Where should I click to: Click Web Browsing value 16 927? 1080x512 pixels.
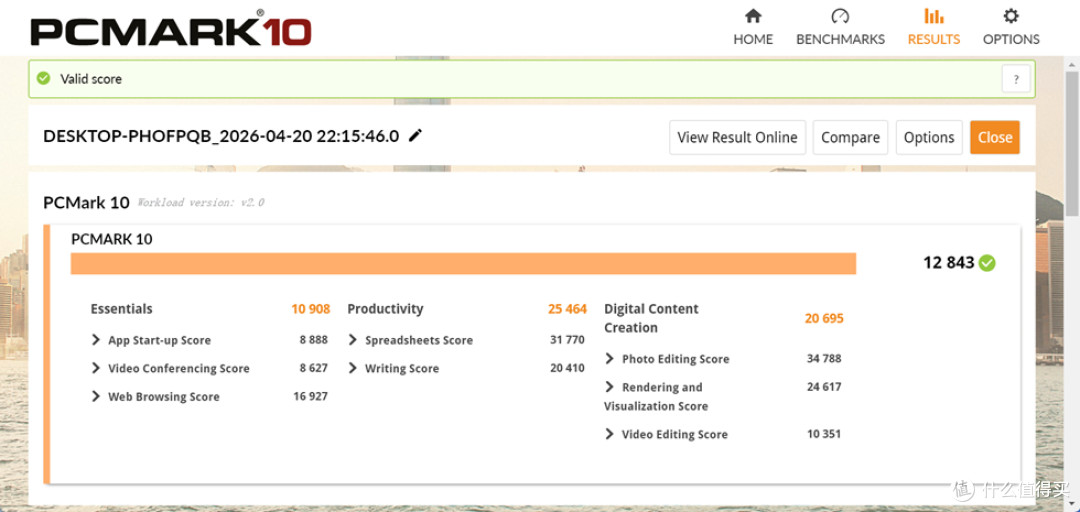[x=311, y=396]
